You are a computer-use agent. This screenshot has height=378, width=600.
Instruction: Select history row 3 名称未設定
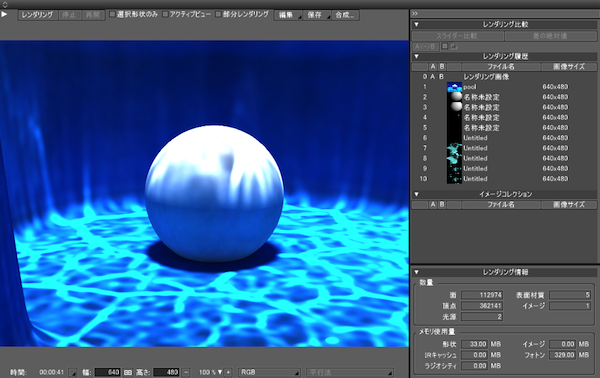coord(504,108)
